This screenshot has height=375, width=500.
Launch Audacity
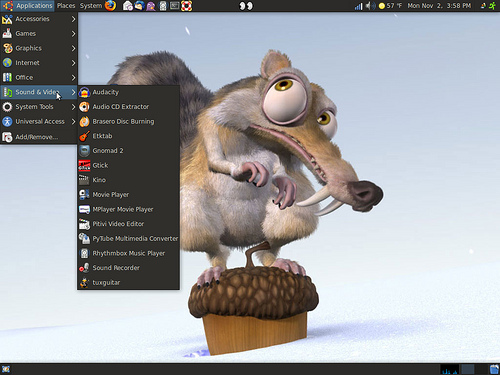pyautogui.click(x=129, y=92)
